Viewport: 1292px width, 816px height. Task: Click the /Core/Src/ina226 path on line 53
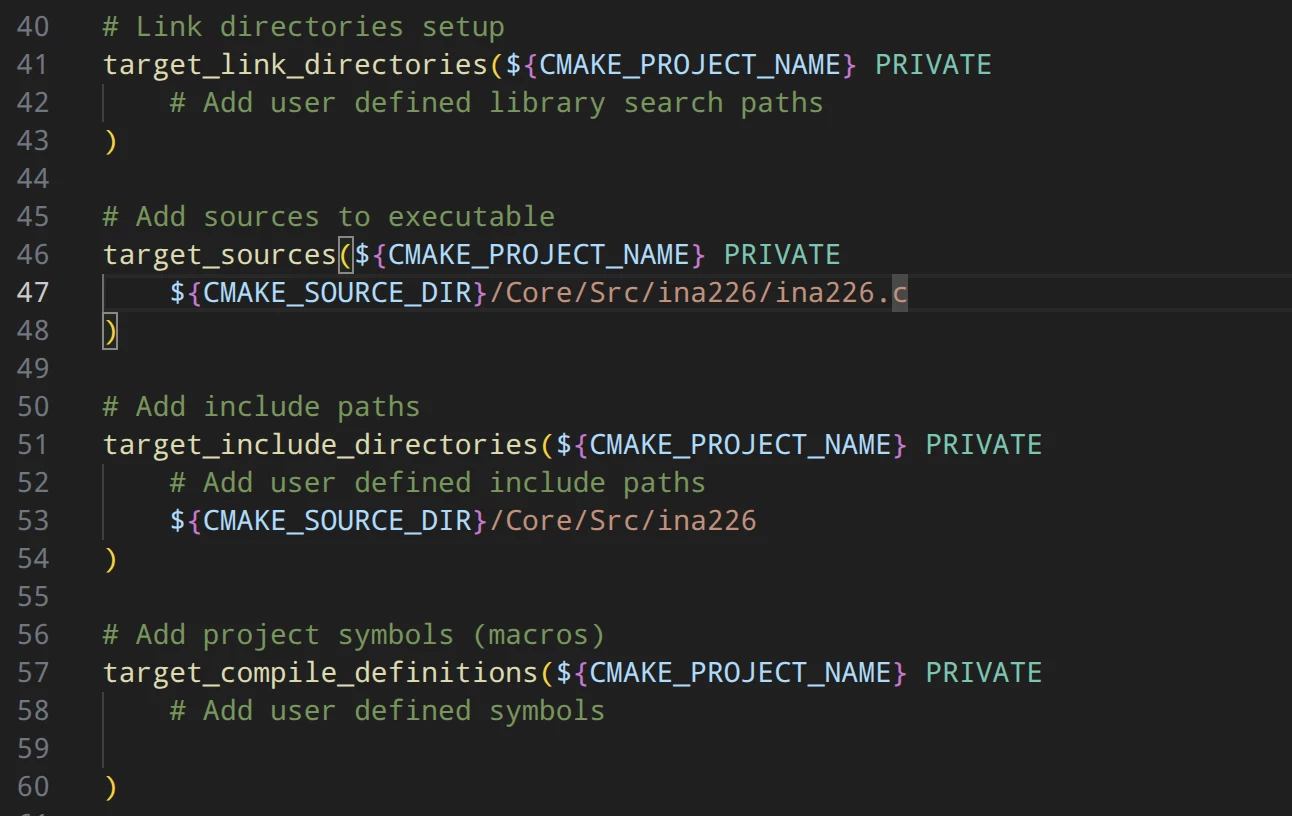(x=623, y=520)
